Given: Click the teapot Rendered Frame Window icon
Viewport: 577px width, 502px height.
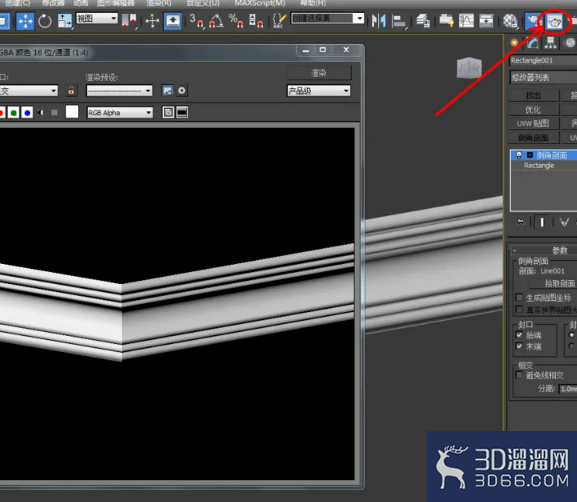Looking at the screenshot, I should 554,22.
